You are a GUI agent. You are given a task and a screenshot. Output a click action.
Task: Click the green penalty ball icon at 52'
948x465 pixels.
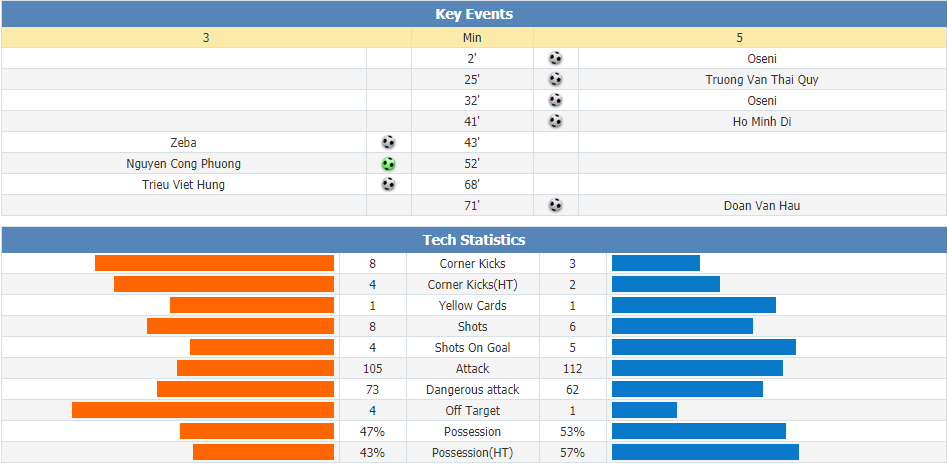click(389, 163)
